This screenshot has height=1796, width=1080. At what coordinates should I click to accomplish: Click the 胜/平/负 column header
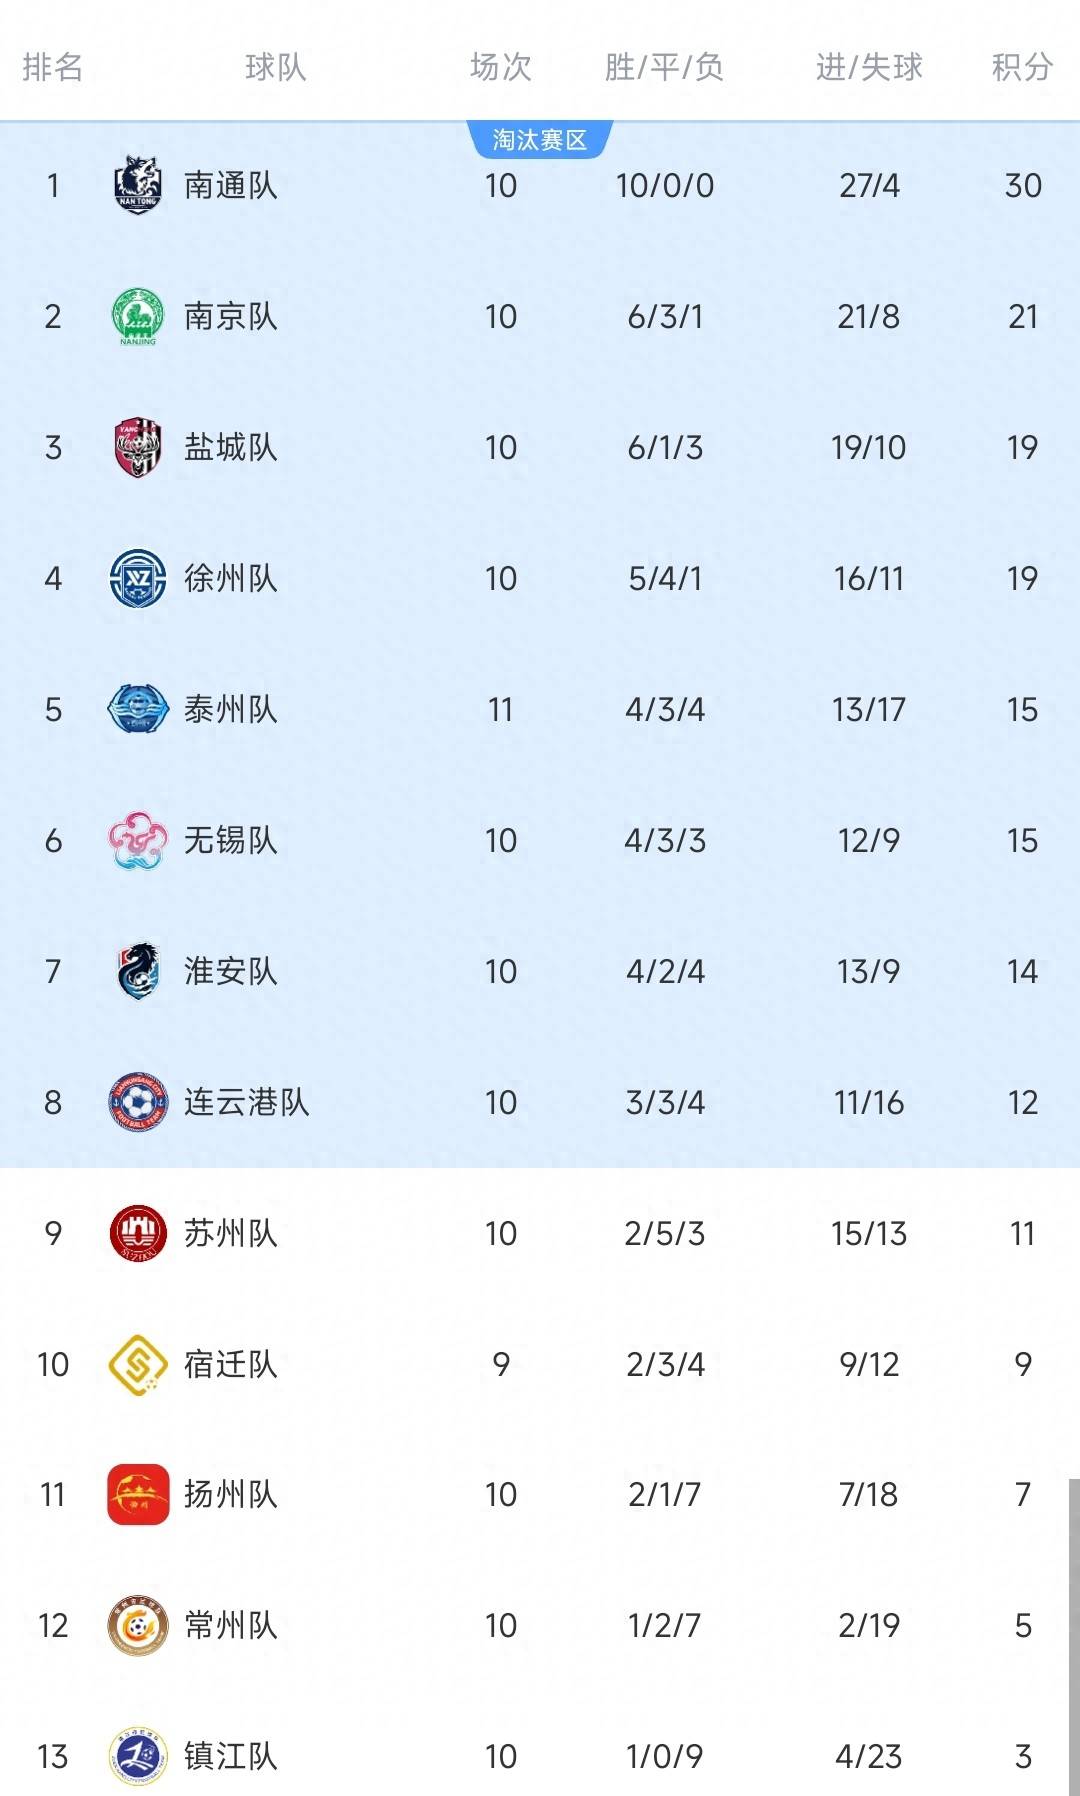[x=664, y=67]
